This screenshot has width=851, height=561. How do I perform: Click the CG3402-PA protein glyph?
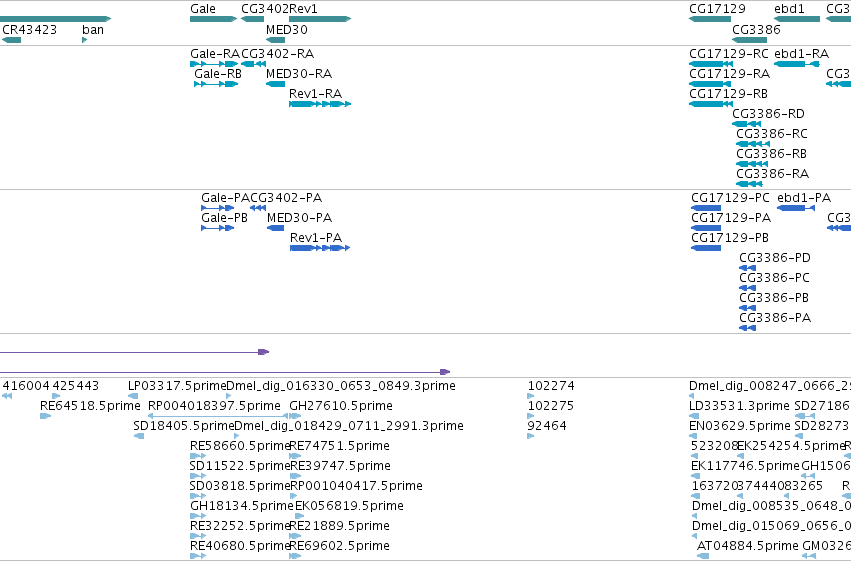point(258,208)
